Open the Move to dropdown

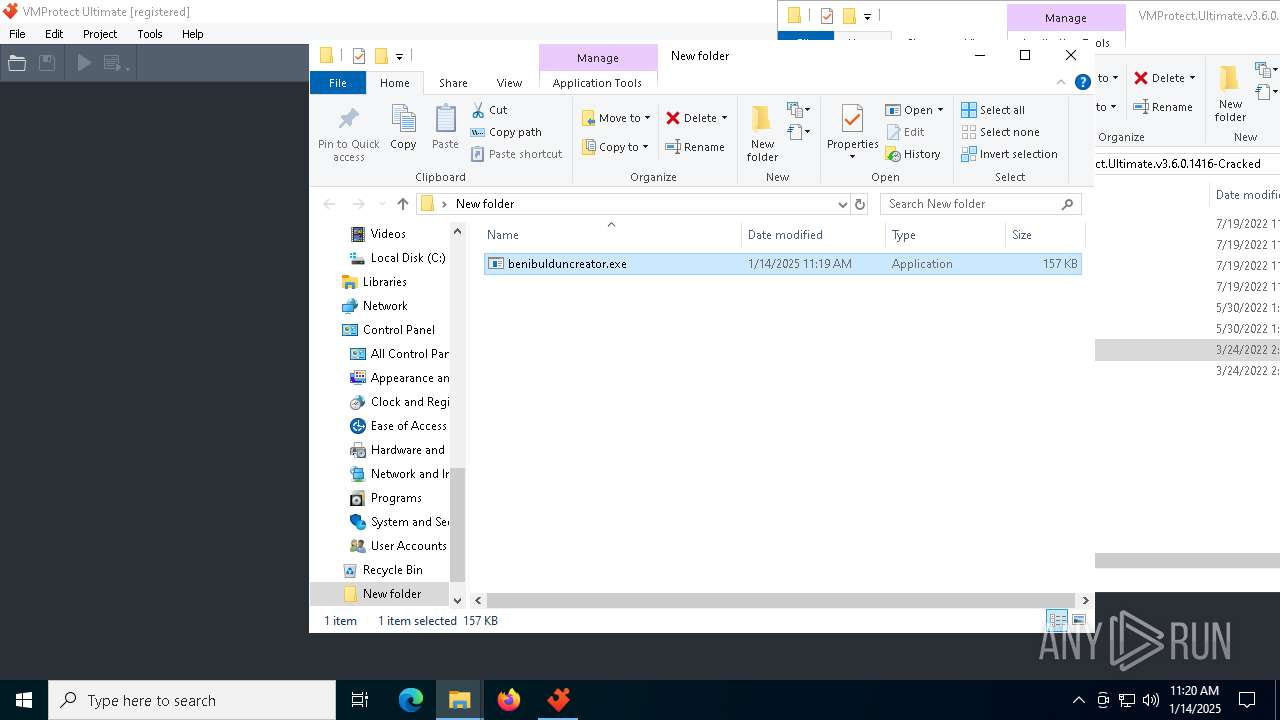click(x=616, y=118)
